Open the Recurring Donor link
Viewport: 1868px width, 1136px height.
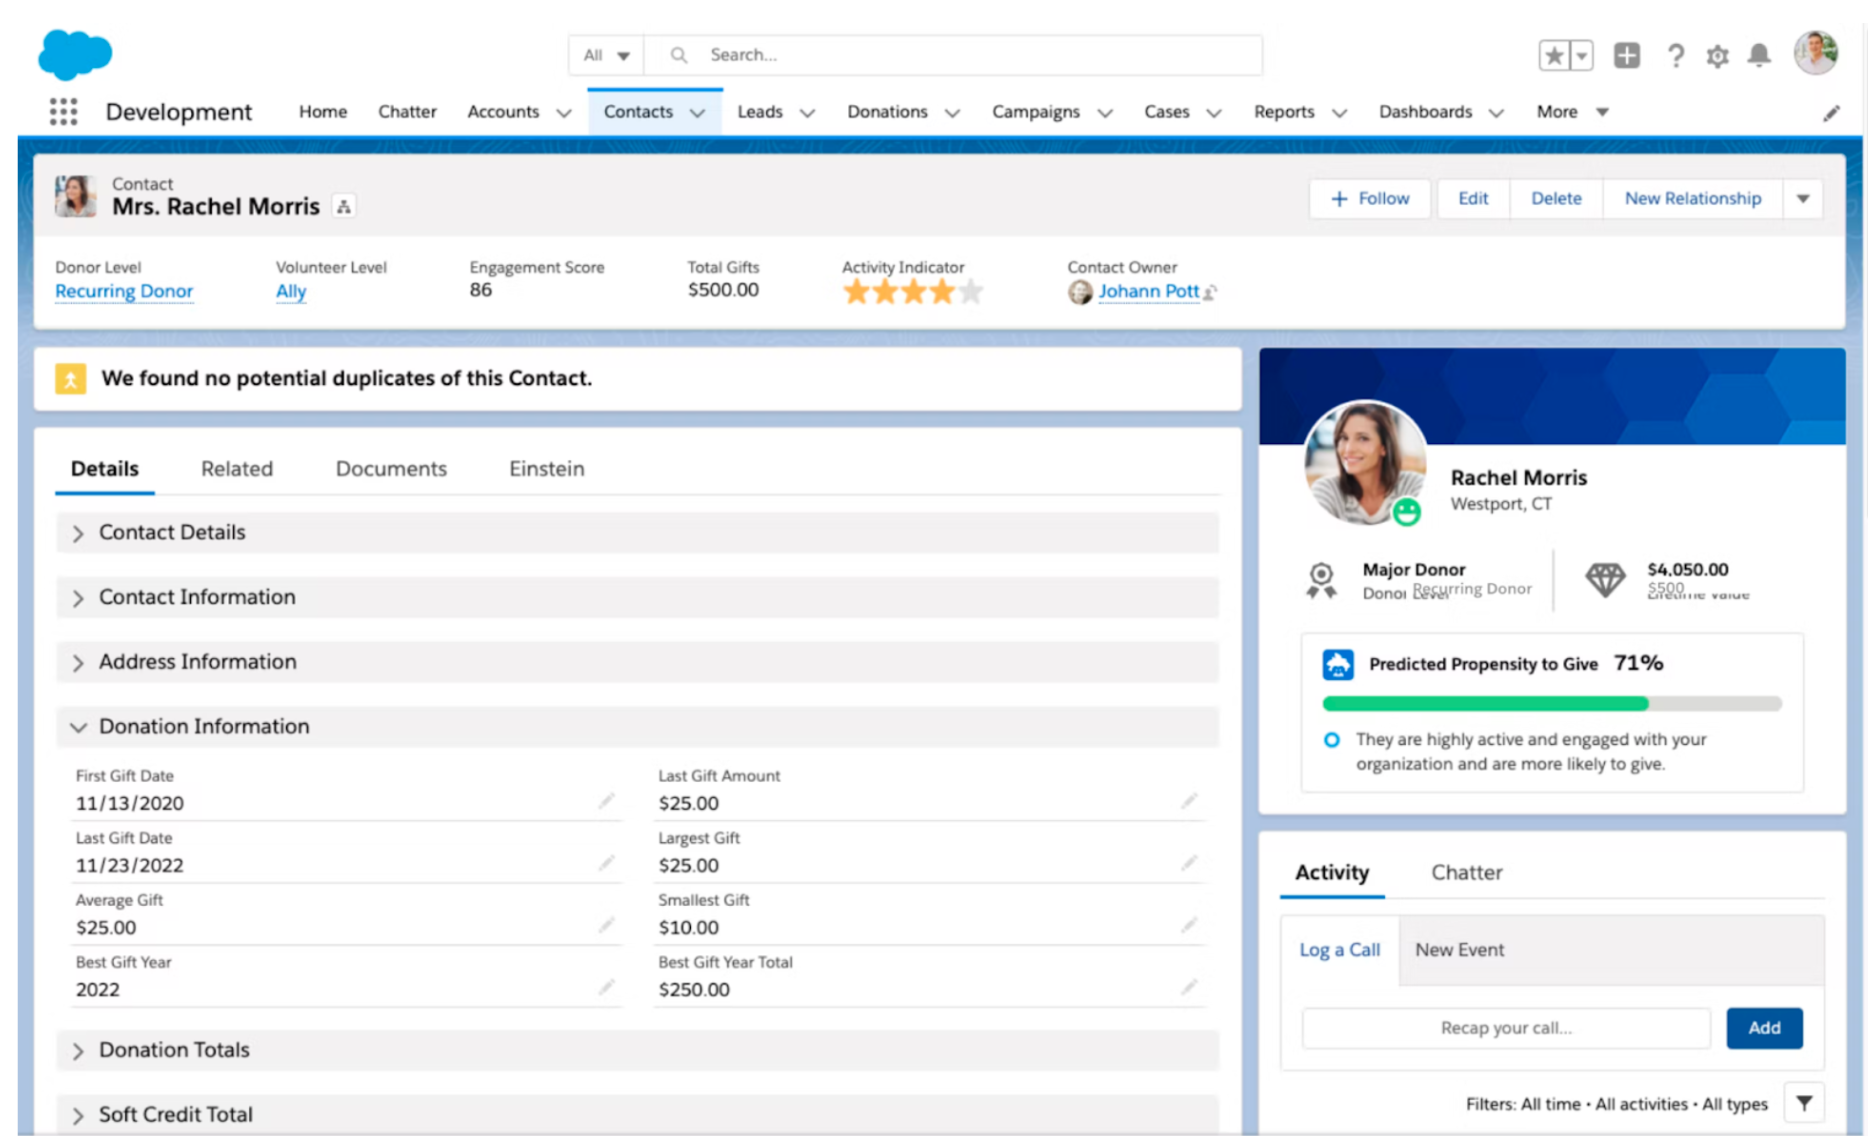pyautogui.click(x=123, y=291)
